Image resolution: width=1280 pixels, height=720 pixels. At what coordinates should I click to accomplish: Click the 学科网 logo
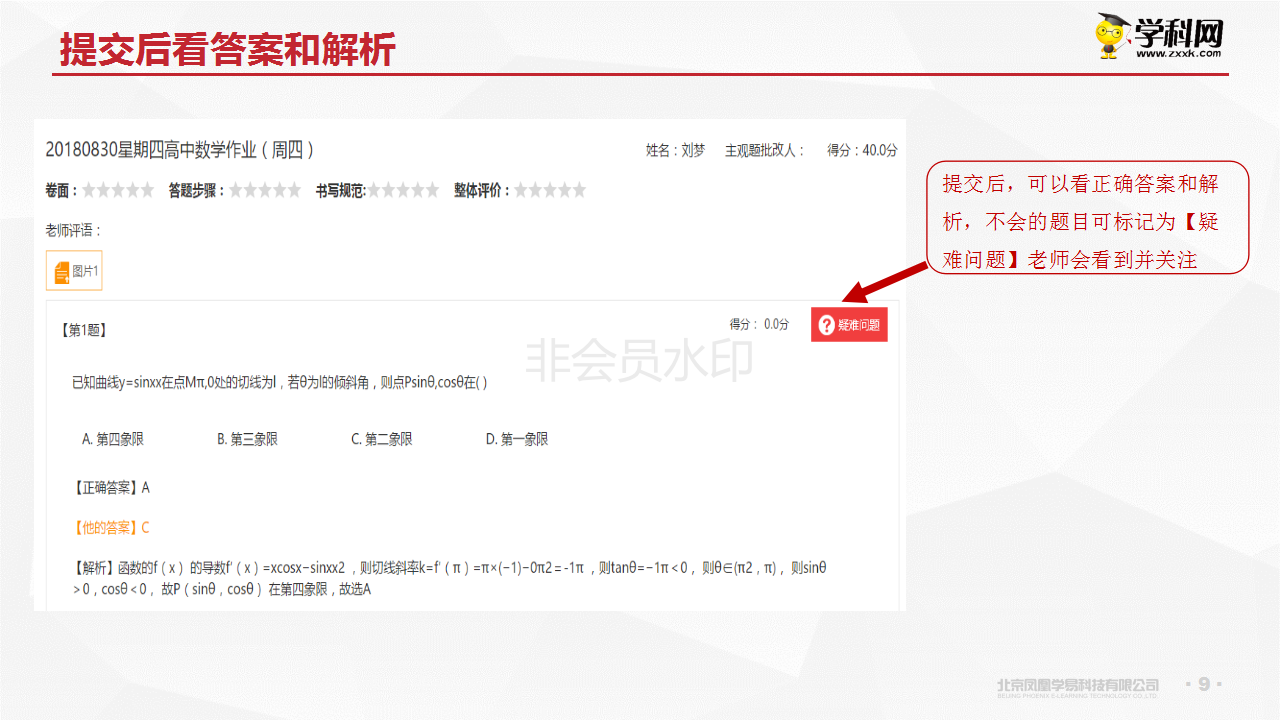(x=1162, y=37)
